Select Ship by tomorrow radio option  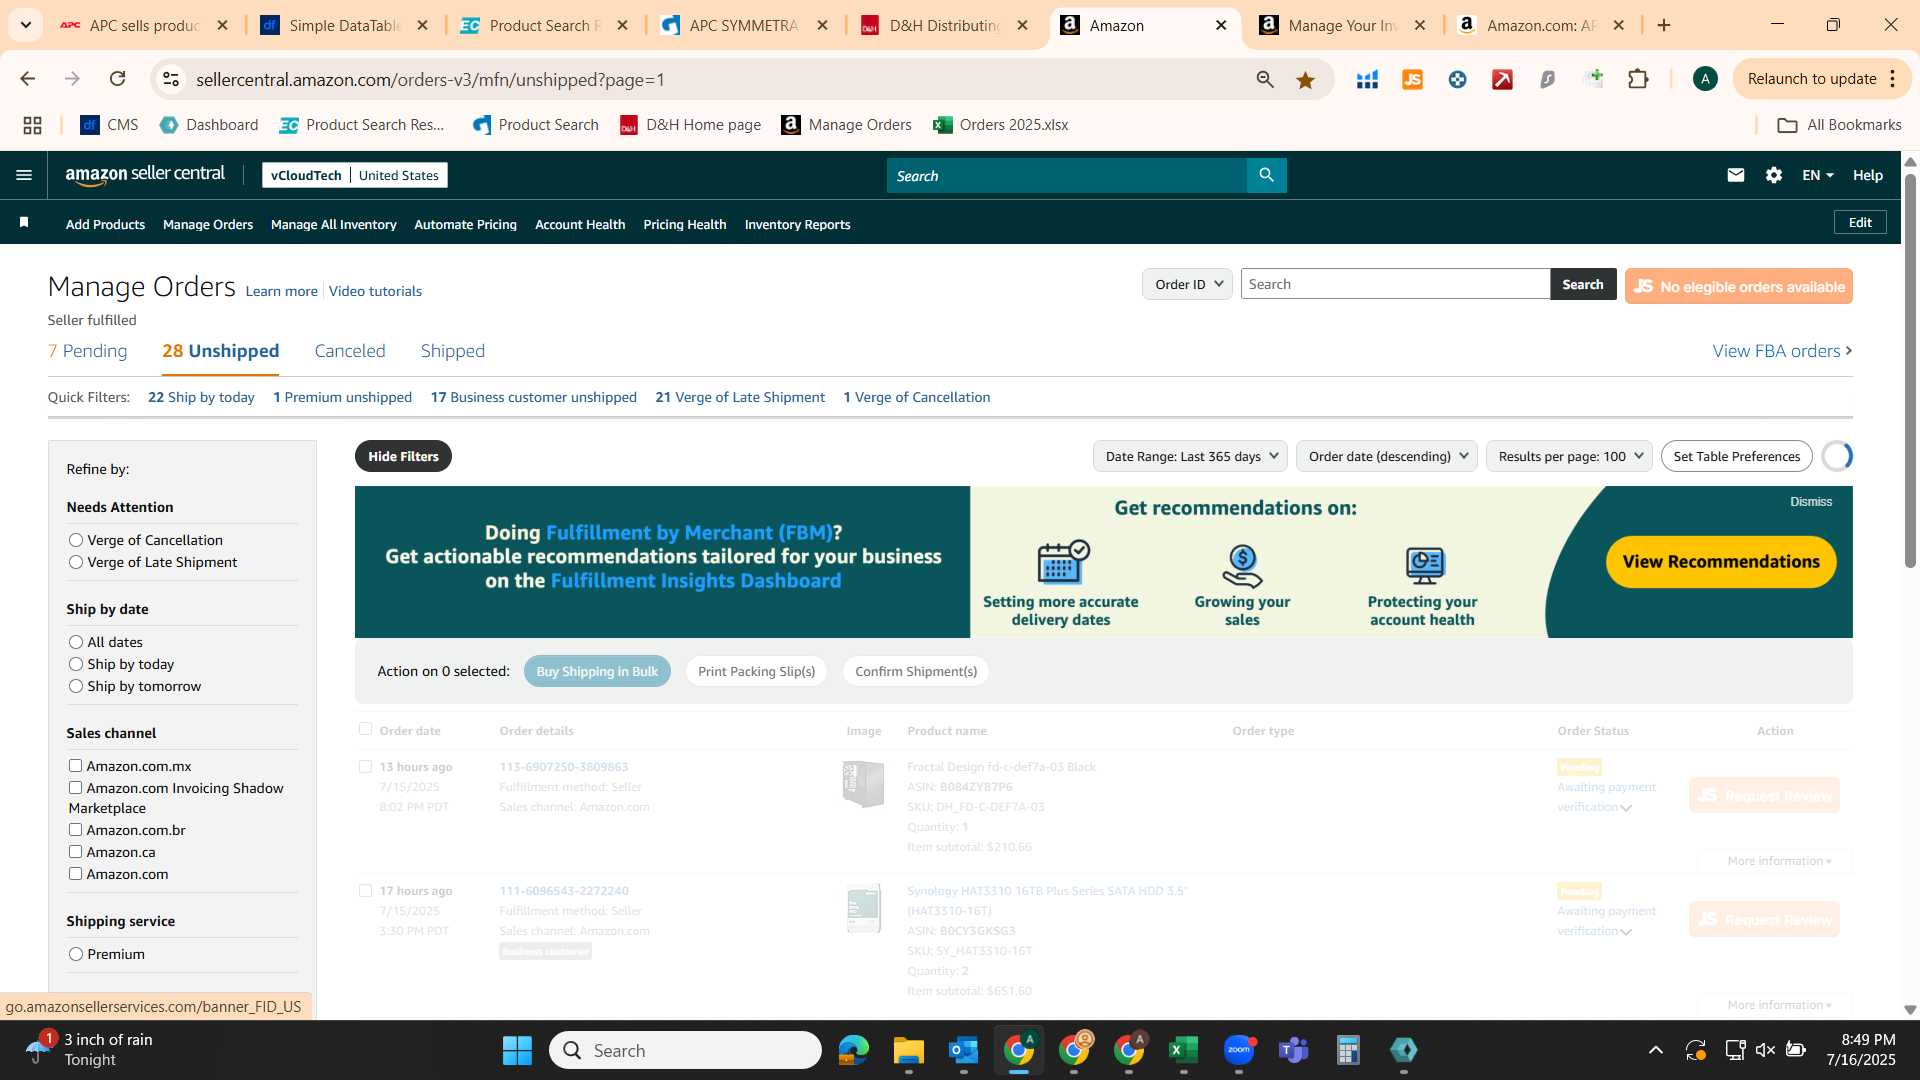pos(76,686)
